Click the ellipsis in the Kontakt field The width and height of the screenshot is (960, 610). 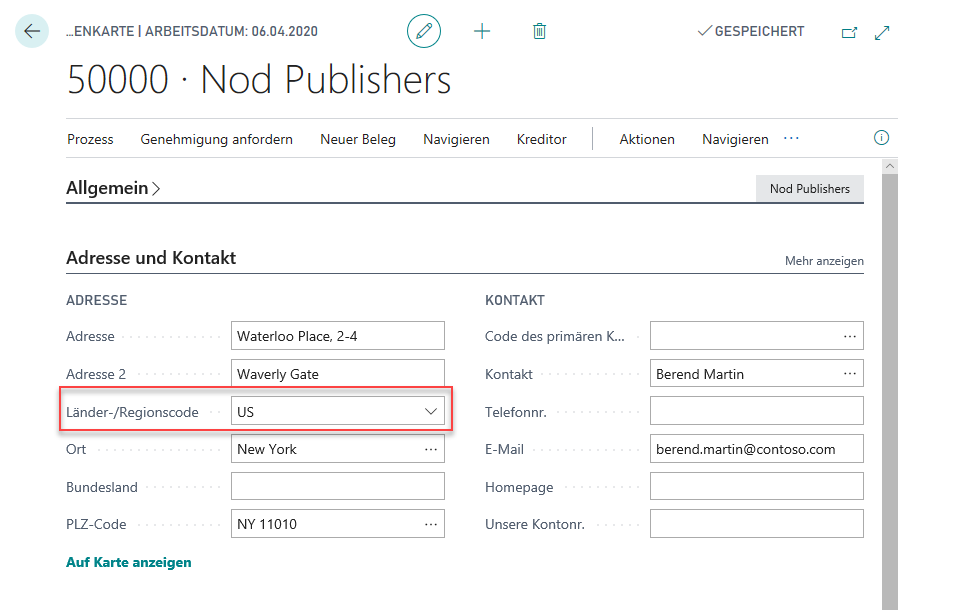pyautogui.click(x=850, y=374)
